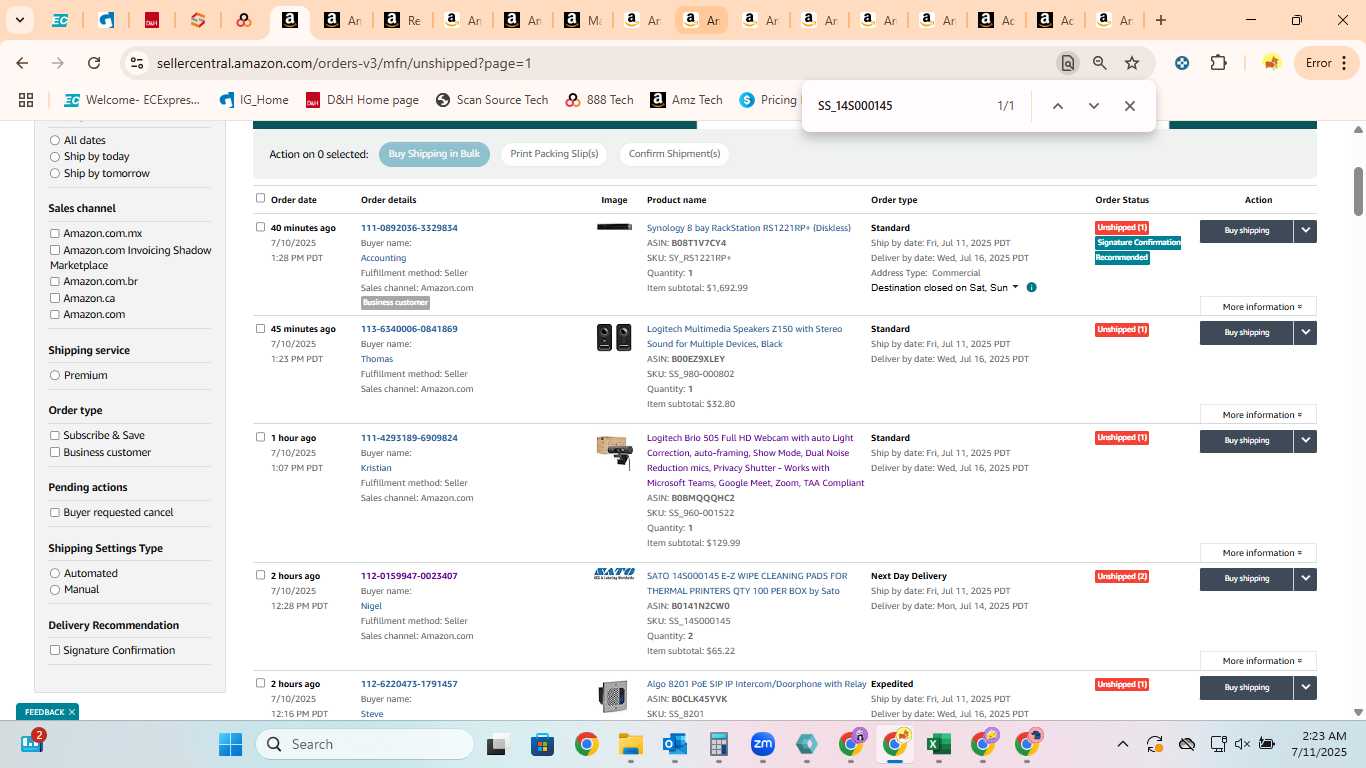Check Signature Confirmation delivery recommendation

point(55,650)
